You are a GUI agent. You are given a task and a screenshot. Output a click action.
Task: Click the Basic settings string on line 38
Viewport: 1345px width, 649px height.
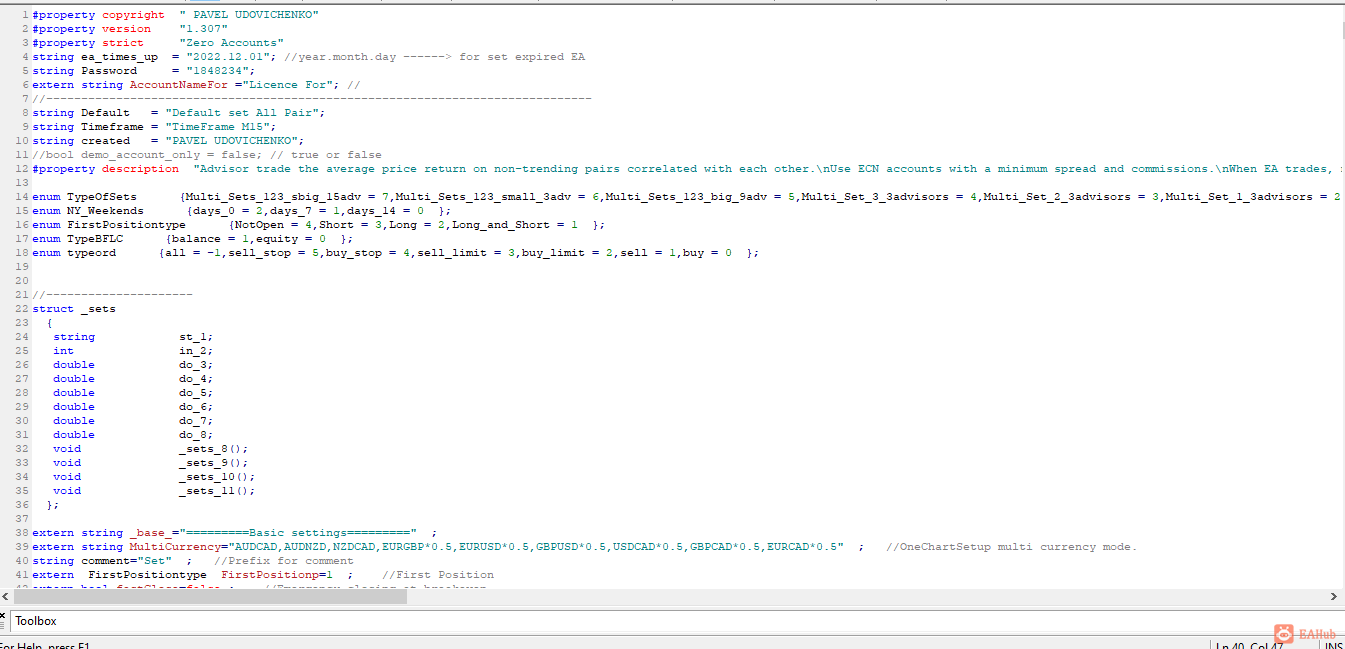[298, 533]
